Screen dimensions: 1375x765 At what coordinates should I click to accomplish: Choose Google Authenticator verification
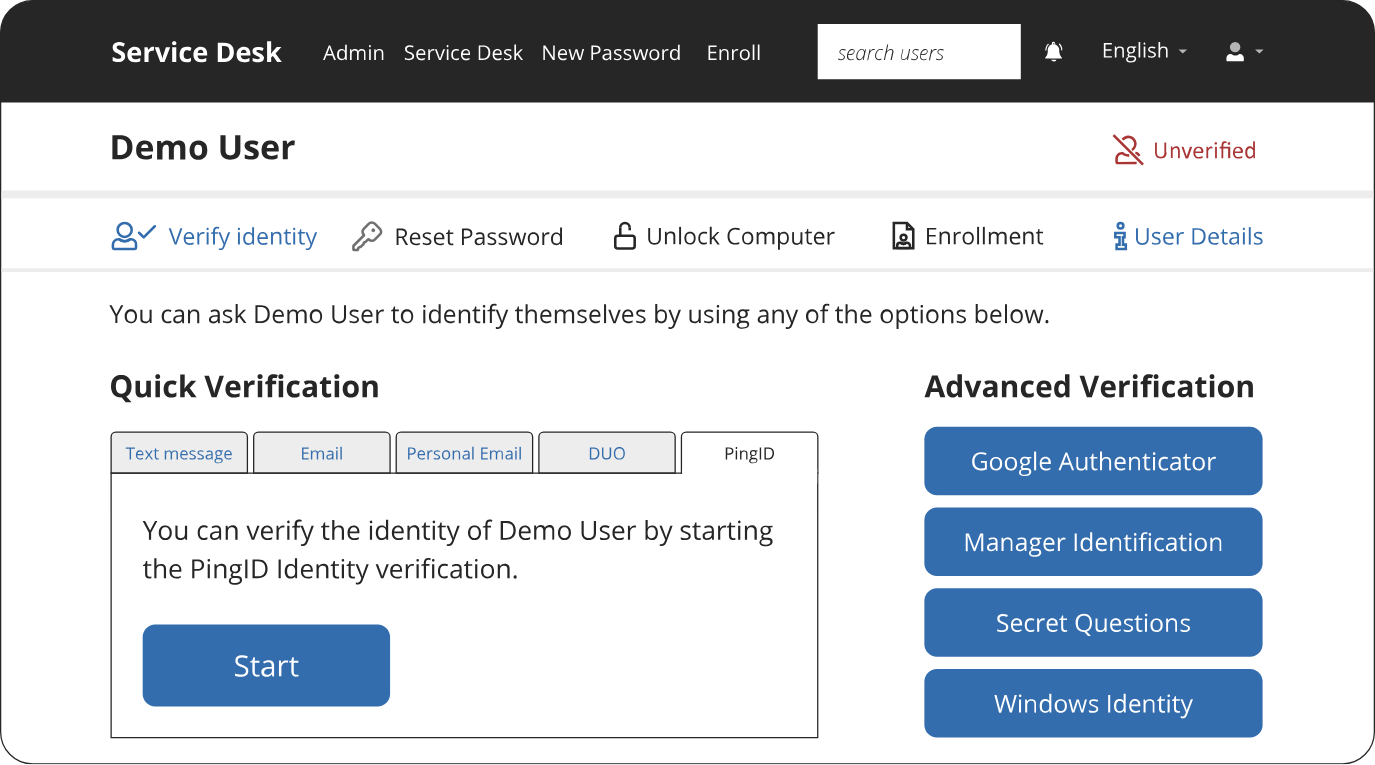point(1093,461)
